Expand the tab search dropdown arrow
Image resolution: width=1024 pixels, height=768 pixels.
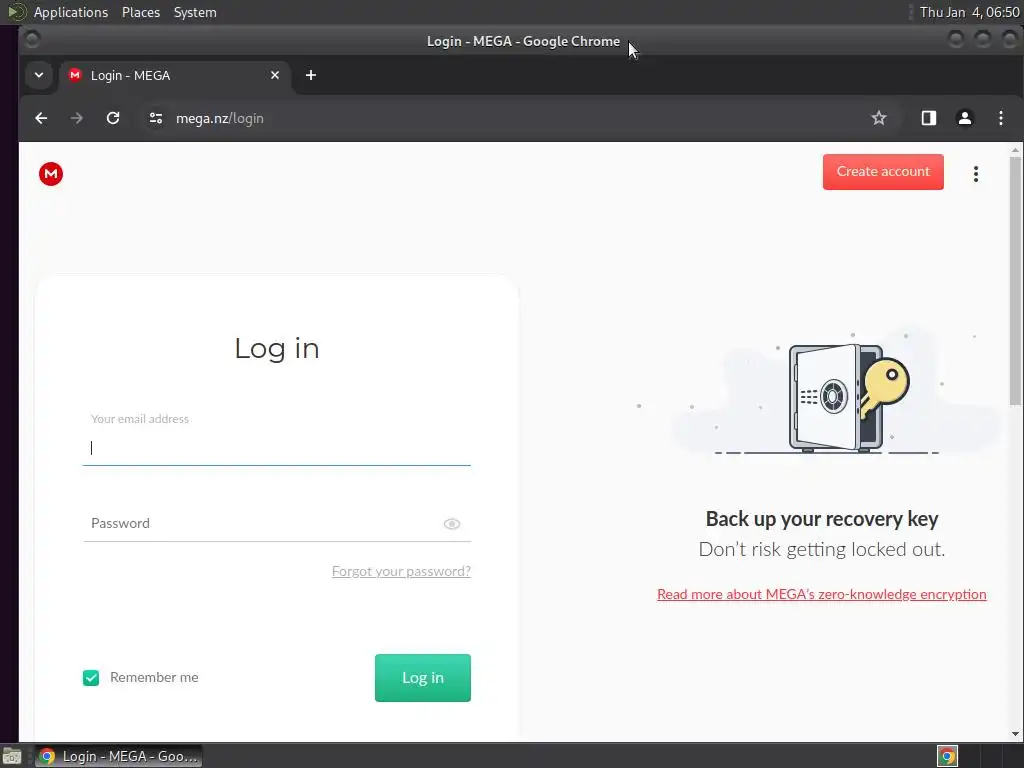39,75
